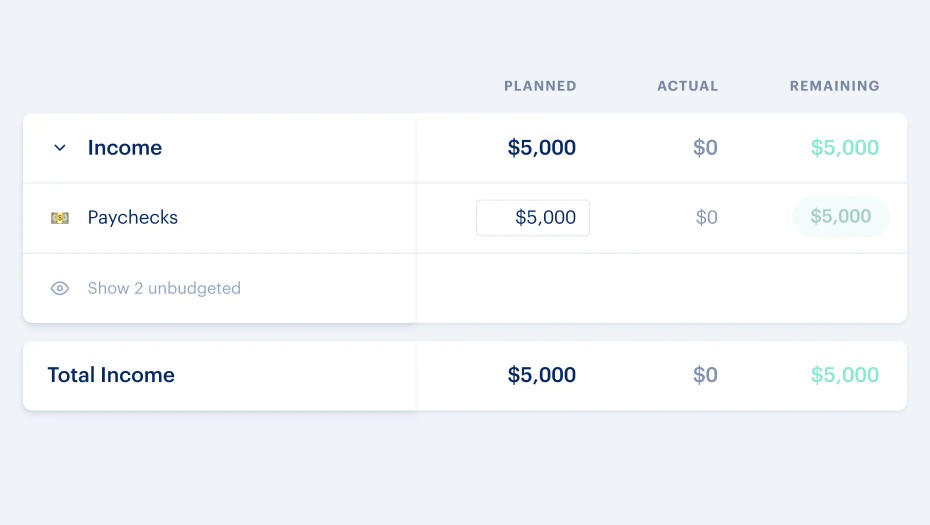Click the empty area beside Show unbudgeted row
This screenshot has width=930, height=525.
point(660,289)
